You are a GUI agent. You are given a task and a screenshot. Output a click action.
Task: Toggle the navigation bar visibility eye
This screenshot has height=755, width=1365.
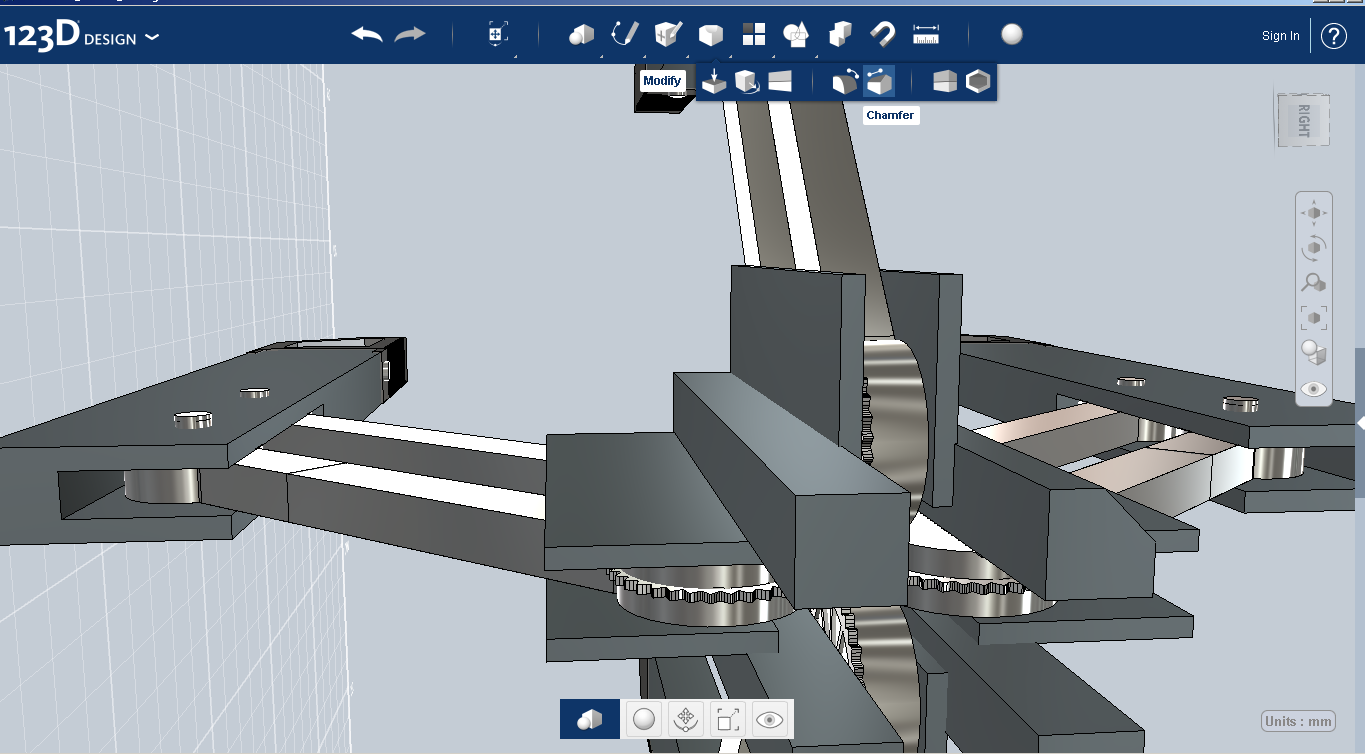pyautogui.click(x=1314, y=388)
